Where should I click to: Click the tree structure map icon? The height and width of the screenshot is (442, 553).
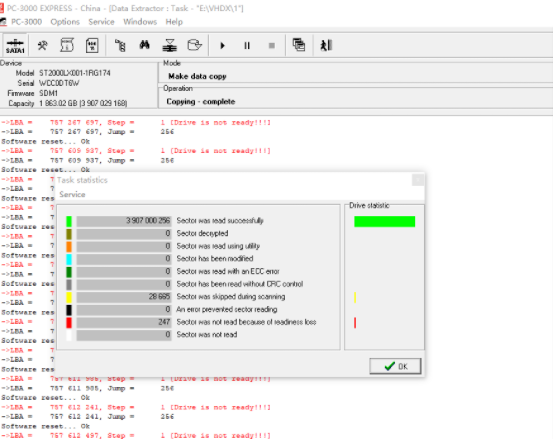point(120,46)
